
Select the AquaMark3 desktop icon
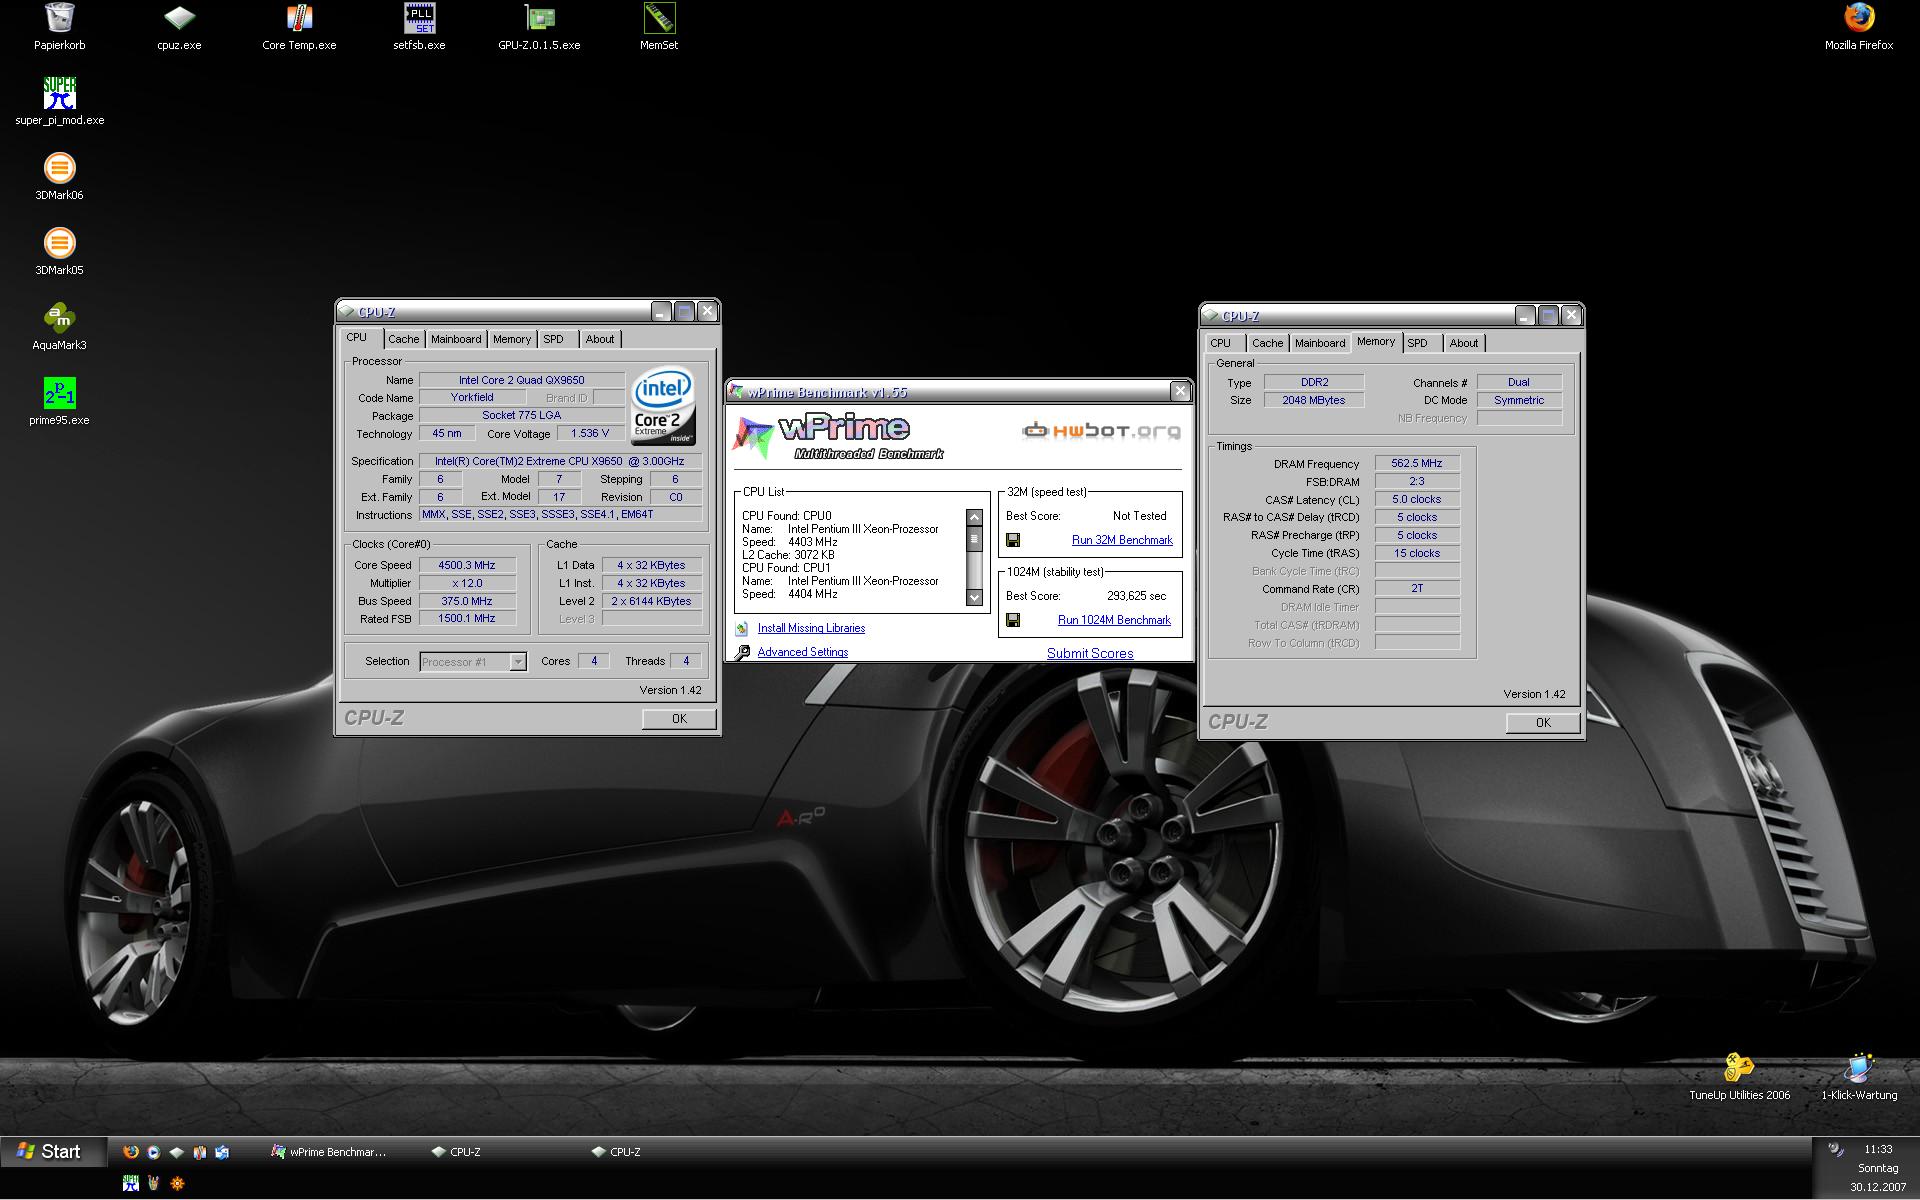[x=60, y=326]
